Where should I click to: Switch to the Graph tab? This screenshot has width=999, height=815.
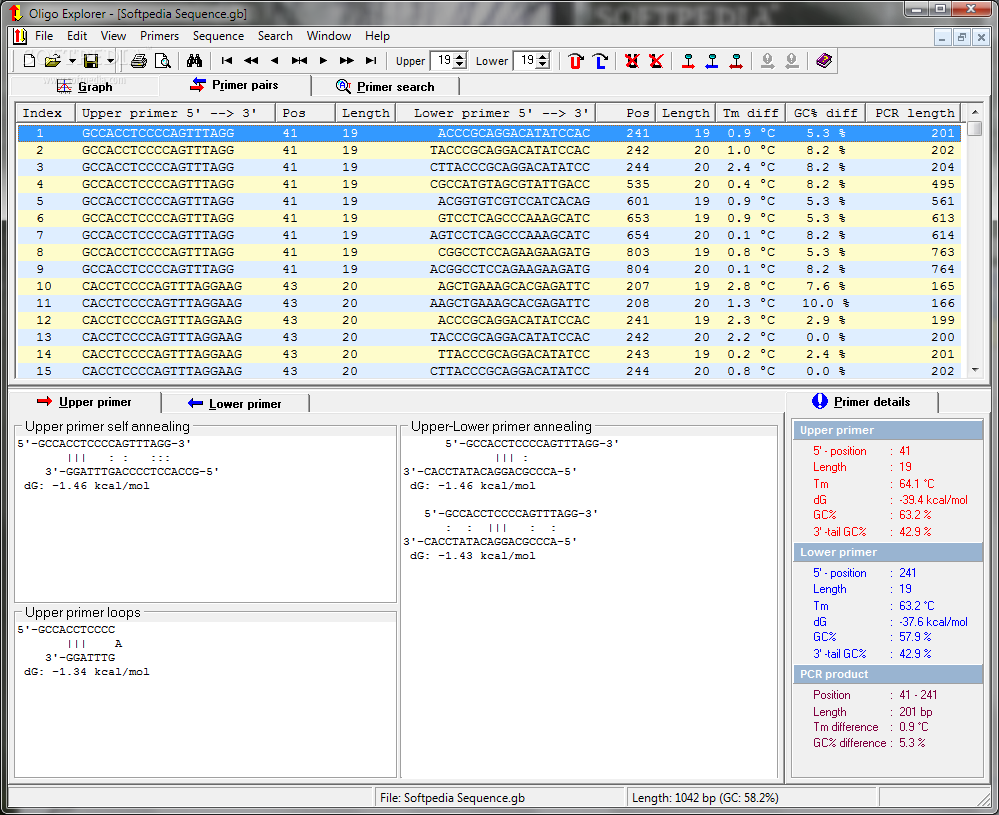pos(85,86)
